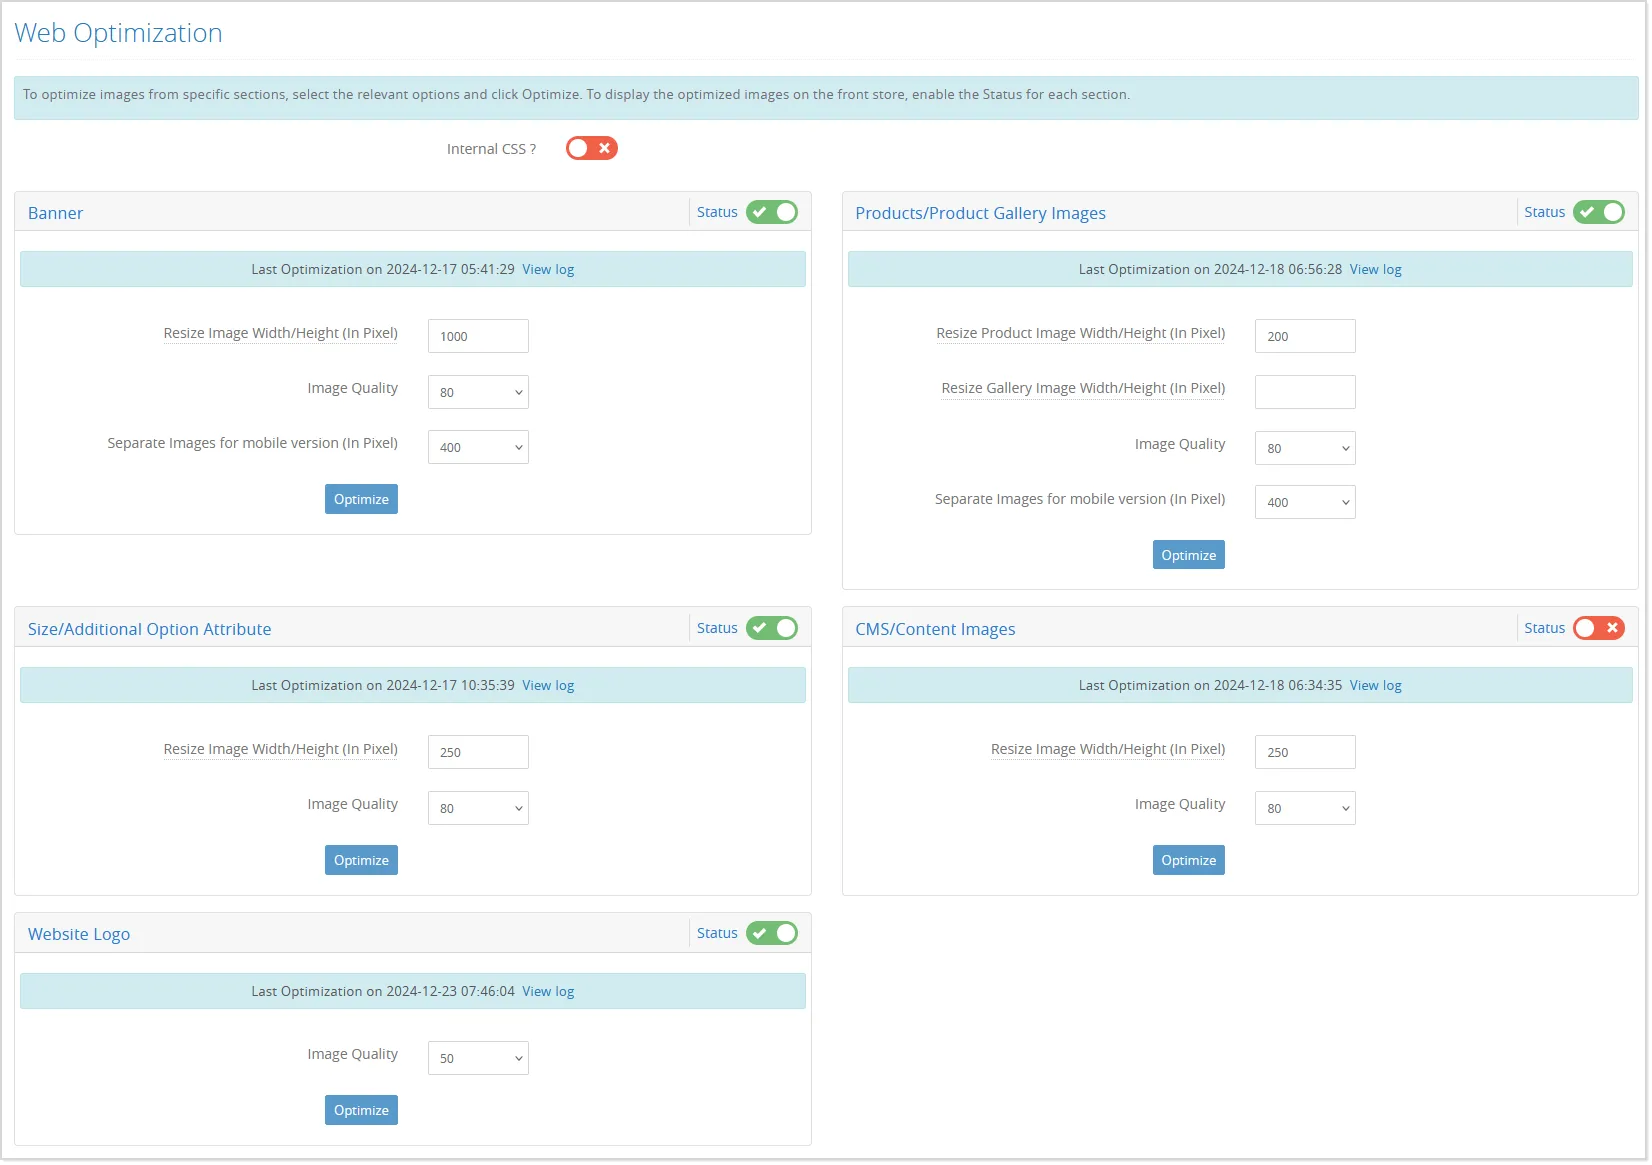Disable Products/Product Gallery Images Status switch

[x=1599, y=212]
